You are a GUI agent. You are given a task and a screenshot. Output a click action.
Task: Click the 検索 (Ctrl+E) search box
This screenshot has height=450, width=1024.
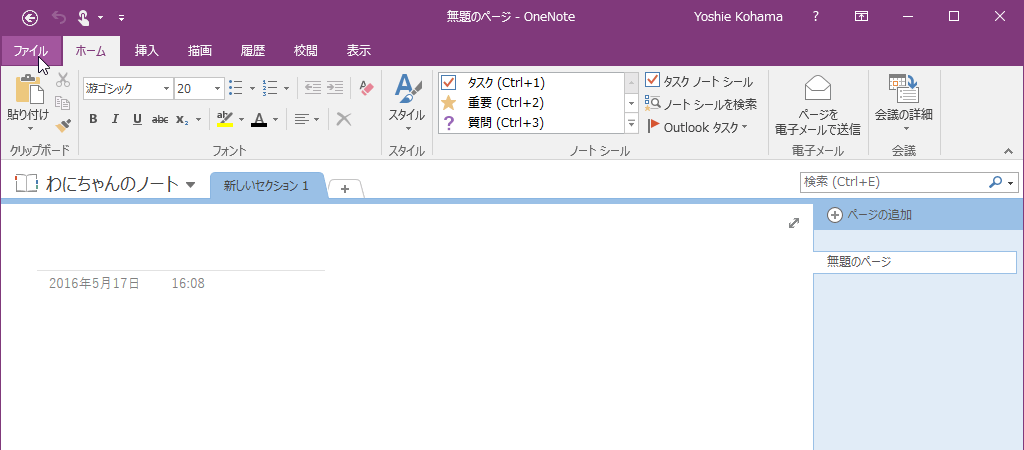(894, 182)
